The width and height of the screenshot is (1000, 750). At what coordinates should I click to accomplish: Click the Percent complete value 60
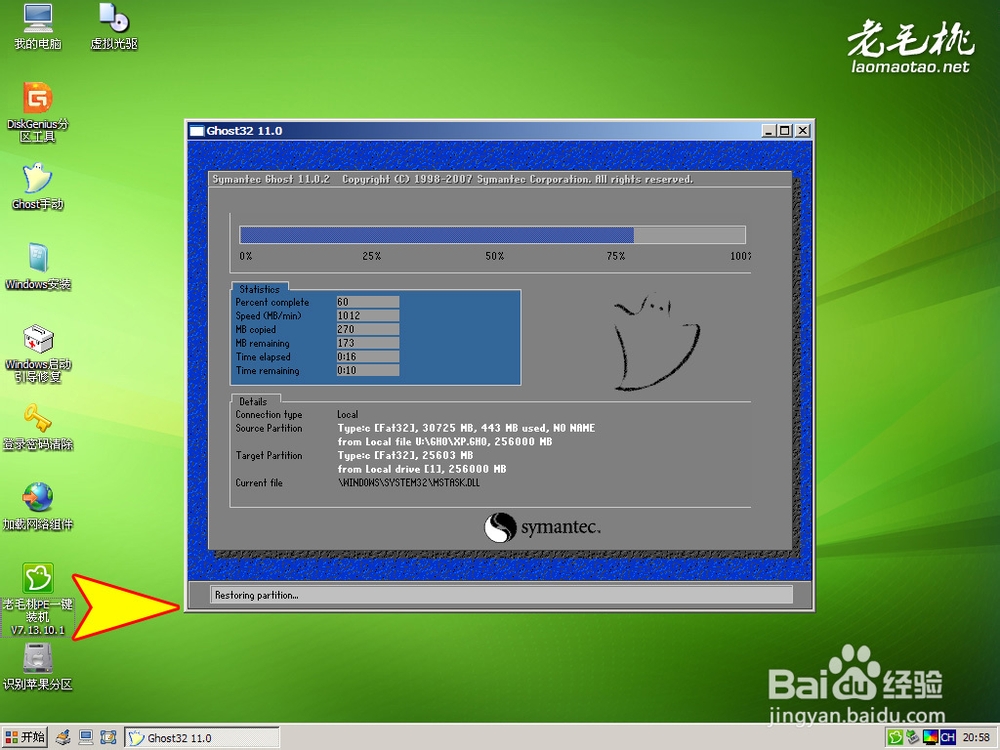(x=368, y=302)
